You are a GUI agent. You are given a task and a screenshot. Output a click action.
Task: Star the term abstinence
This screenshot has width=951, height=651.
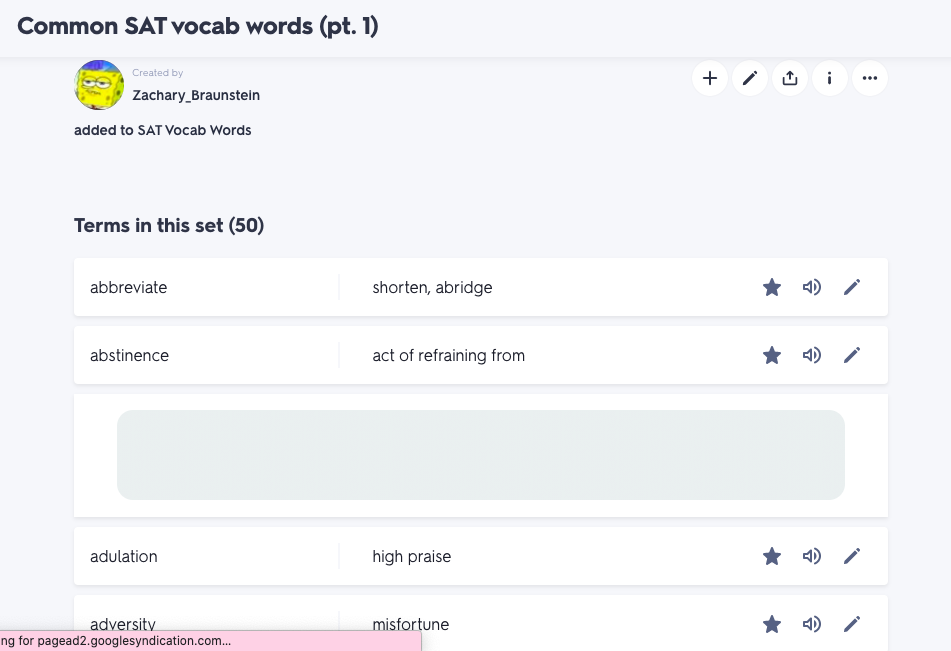tap(772, 355)
